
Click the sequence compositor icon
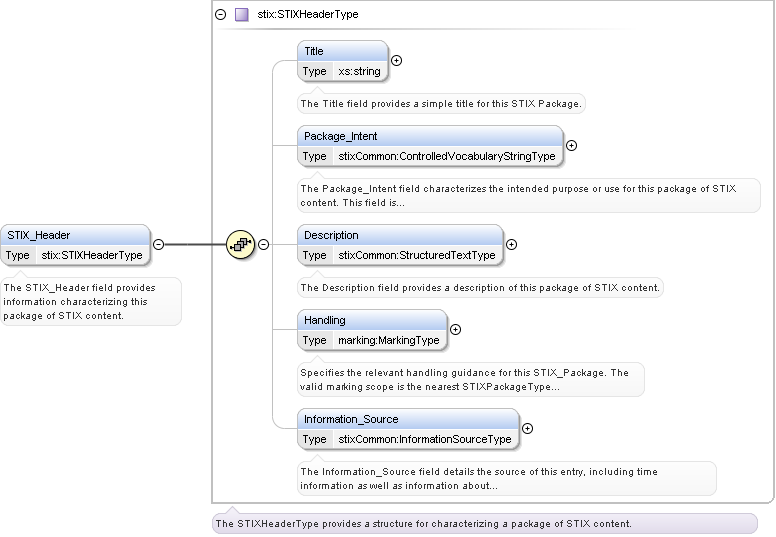[240, 244]
